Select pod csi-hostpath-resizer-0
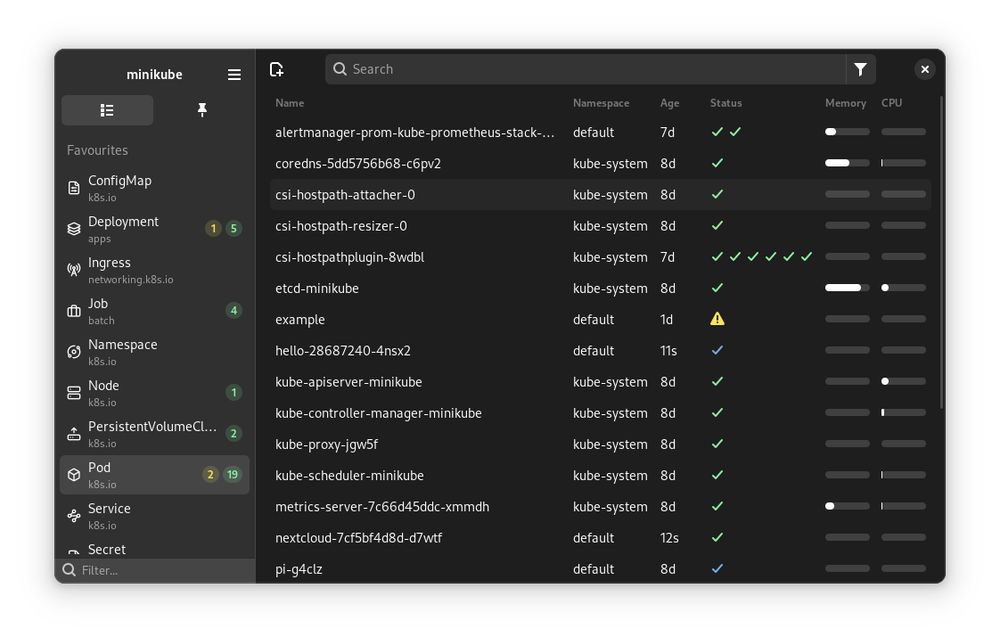 click(x=600, y=226)
